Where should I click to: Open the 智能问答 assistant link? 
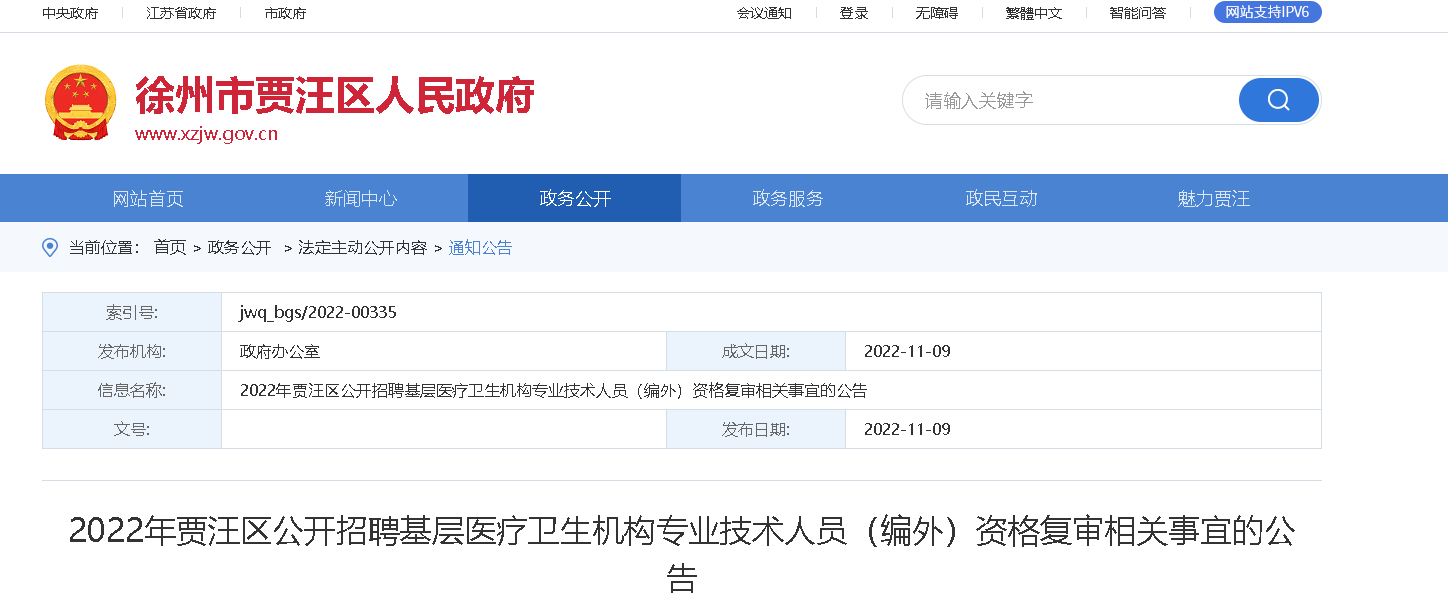(1137, 13)
